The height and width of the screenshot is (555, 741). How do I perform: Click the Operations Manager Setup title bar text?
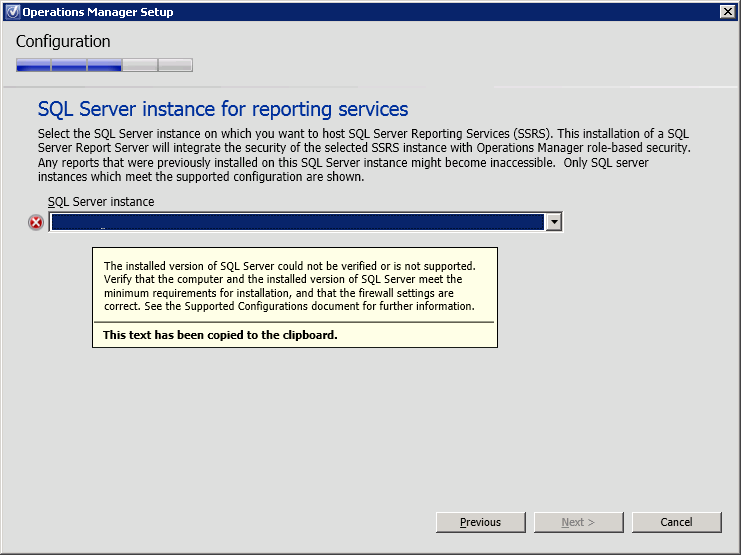tap(97, 12)
